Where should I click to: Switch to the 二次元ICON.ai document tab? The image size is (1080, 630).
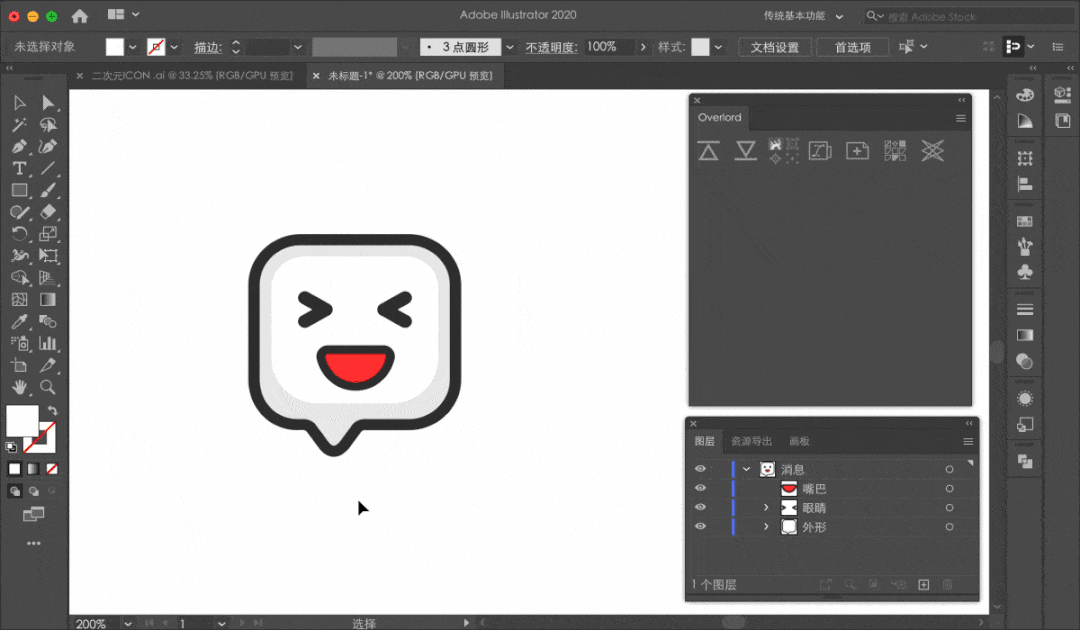[x=192, y=76]
